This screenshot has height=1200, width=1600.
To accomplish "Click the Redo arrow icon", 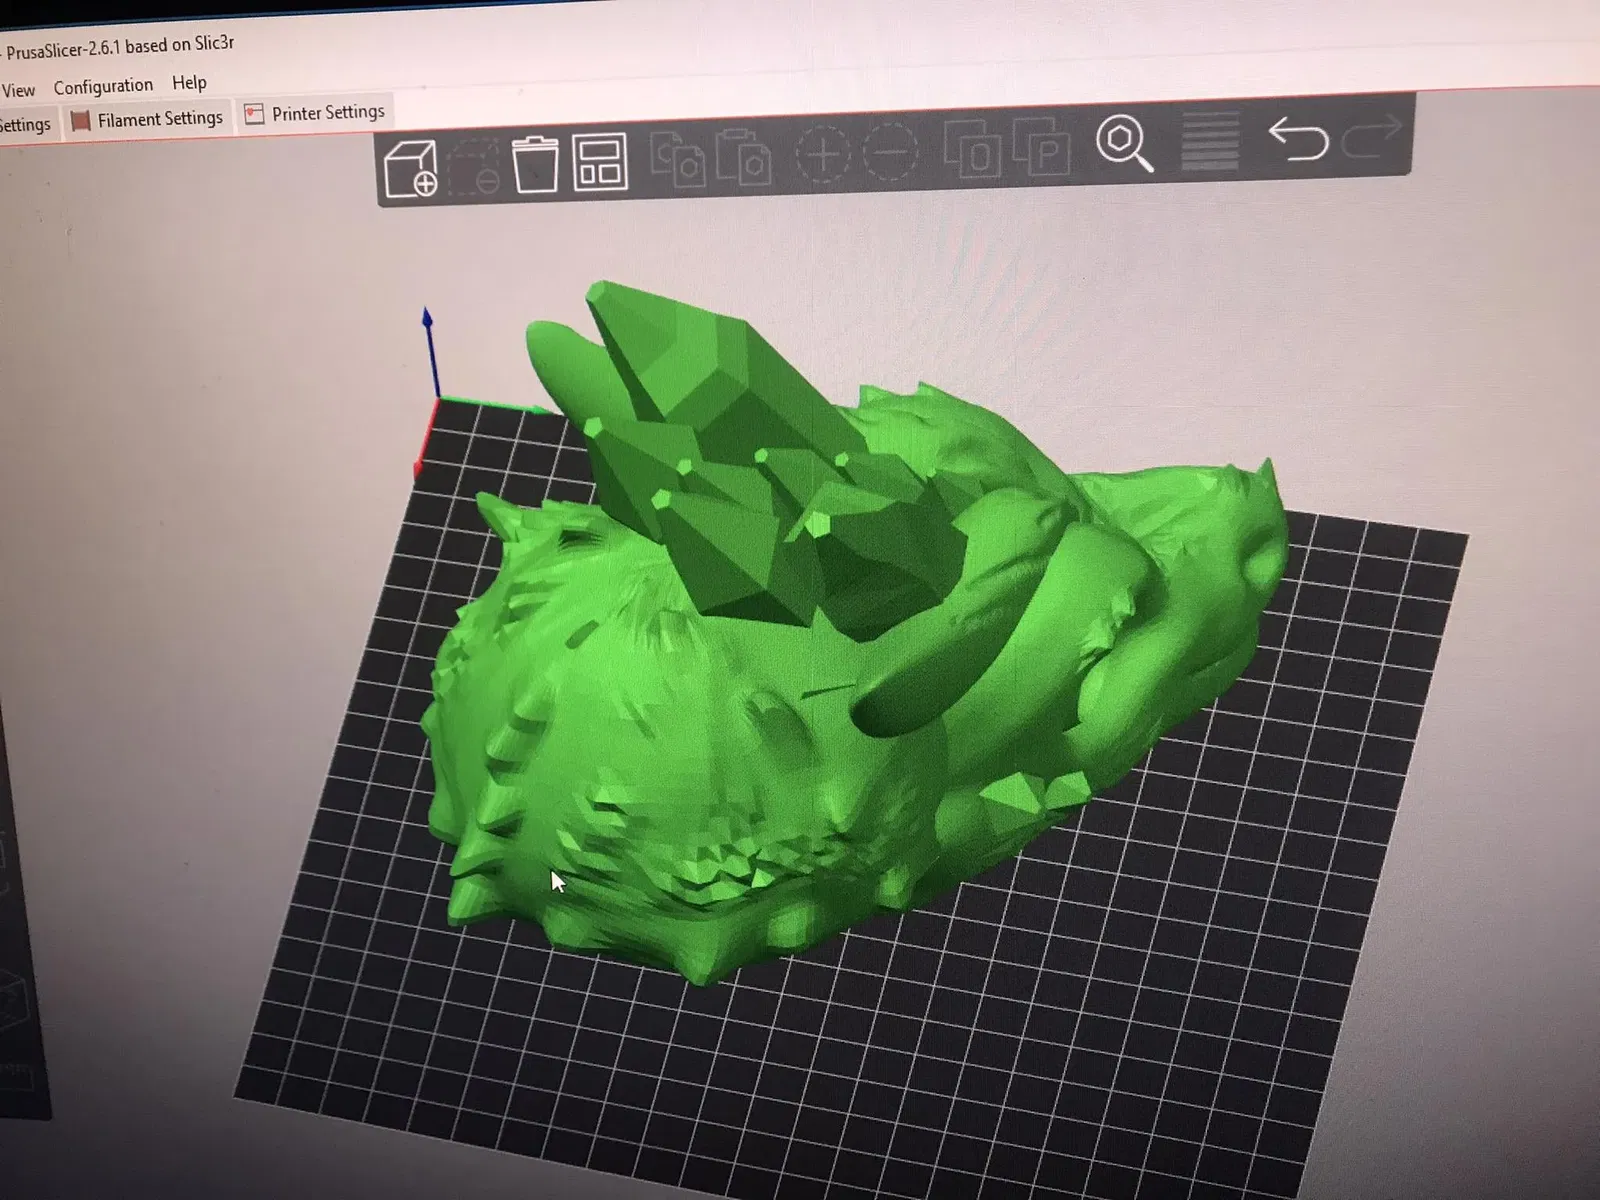I will coord(1372,137).
